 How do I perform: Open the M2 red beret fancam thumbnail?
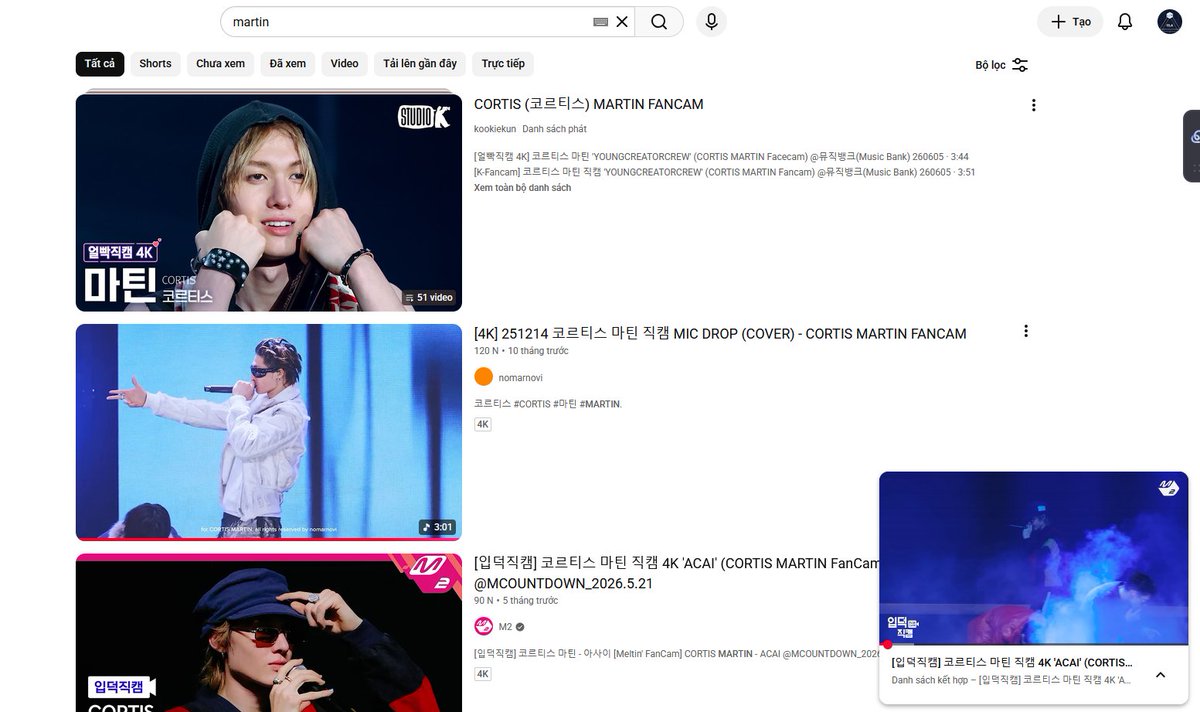point(269,633)
